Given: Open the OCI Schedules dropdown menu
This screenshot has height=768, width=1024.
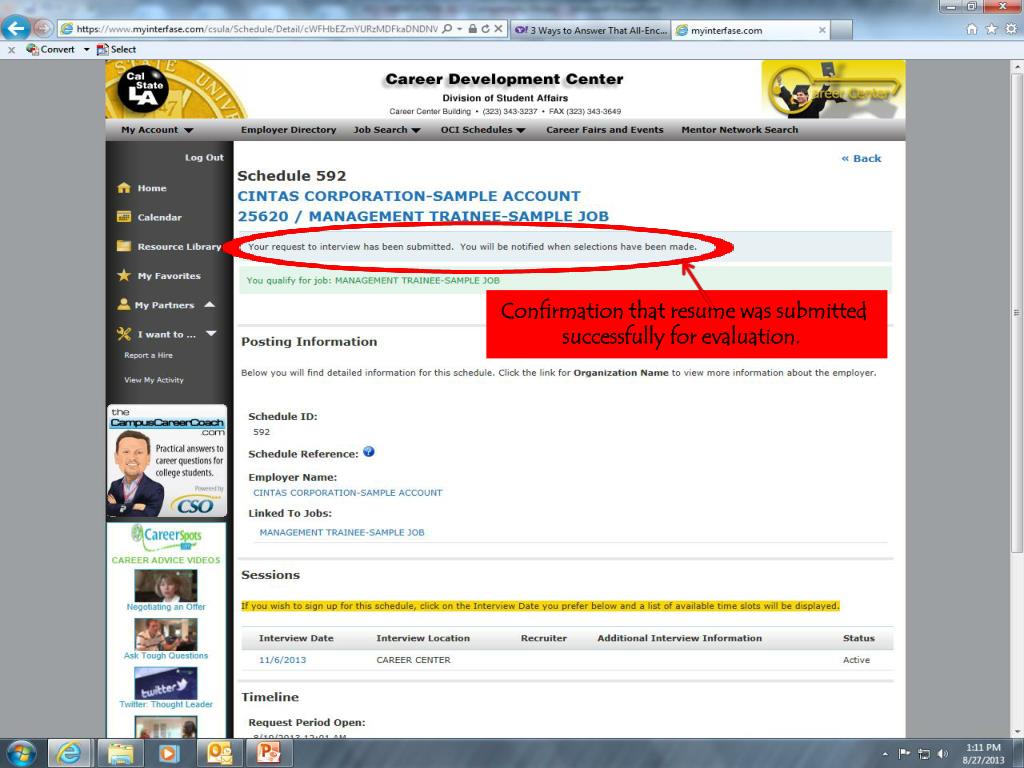Looking at the screenshot, I should click(x=483, y=130).
